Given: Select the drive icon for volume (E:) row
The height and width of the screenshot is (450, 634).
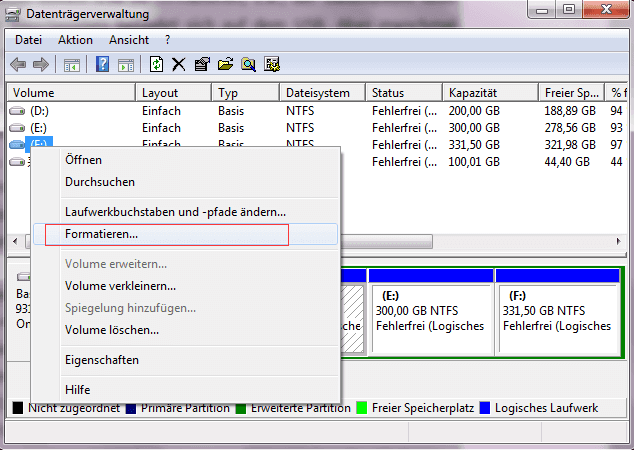Looking at the screenshot, I should (17, 128).
